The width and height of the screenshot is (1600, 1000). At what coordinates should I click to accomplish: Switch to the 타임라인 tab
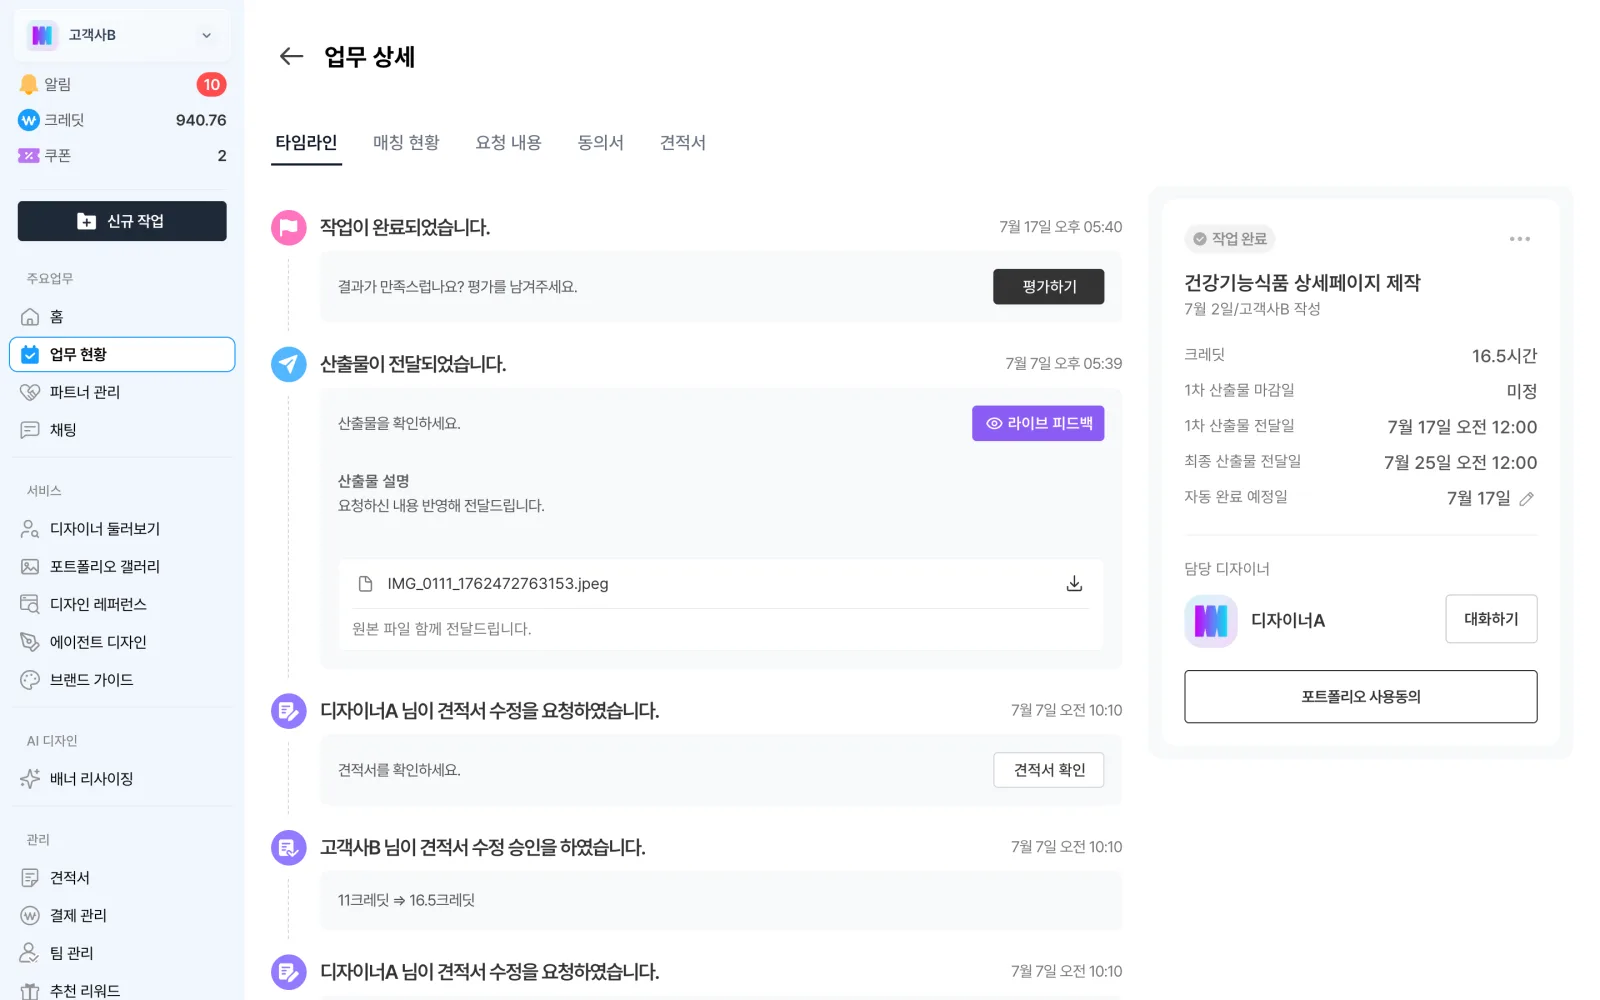(306, 143)
